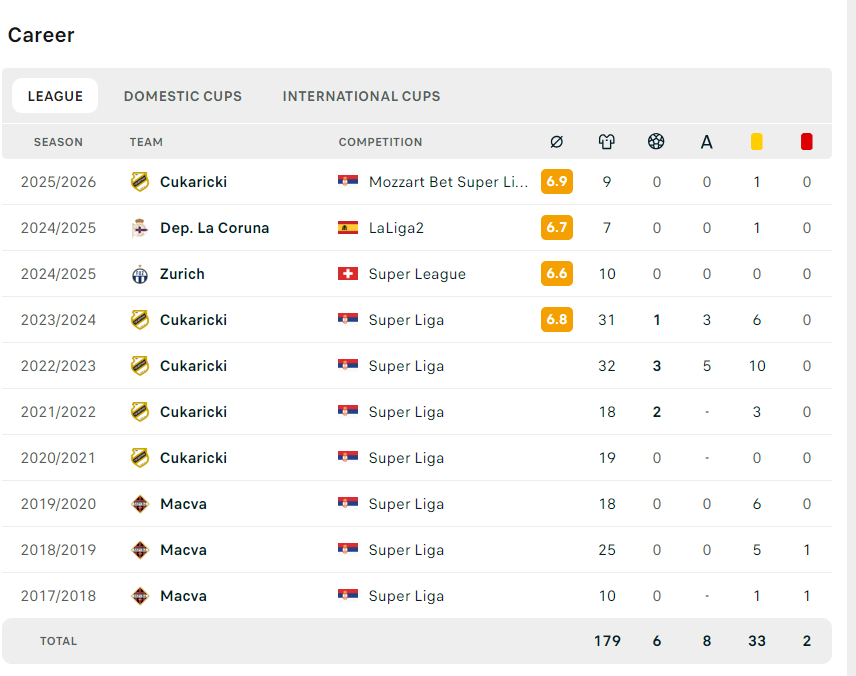The width and height of the screenshot is (856, 676).
Task: Click the red card column icon
Action: (807, 142)
